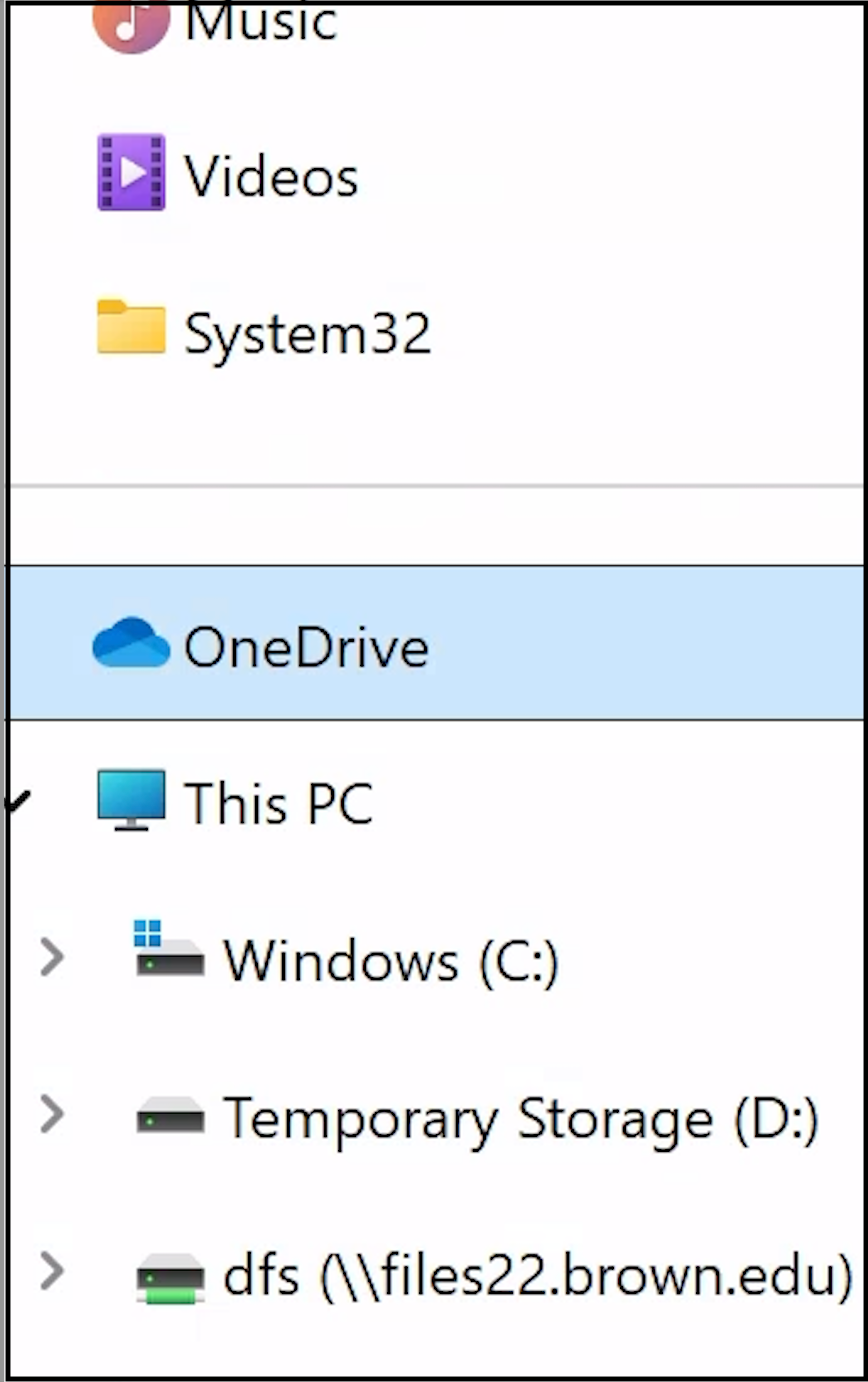Open the Videos folder label
This screenshot has width=868, height=1382.
pyautogui.click(x=271, y=176)
